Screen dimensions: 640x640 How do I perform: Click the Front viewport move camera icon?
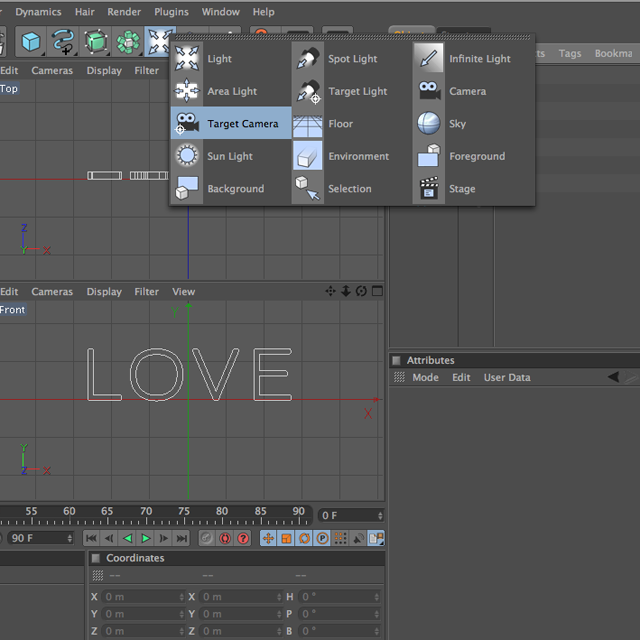coord(330,291)
